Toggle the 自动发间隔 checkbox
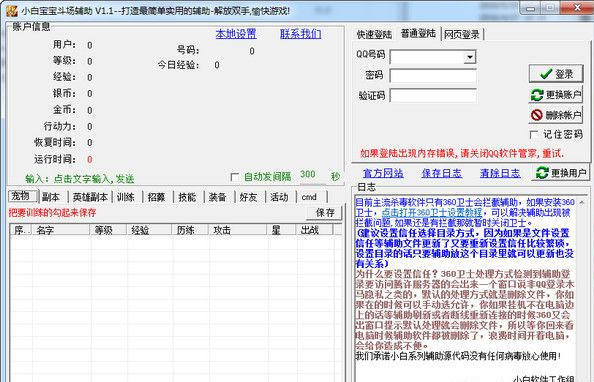This screenshot has height=382, width=594. coord(234,177)
